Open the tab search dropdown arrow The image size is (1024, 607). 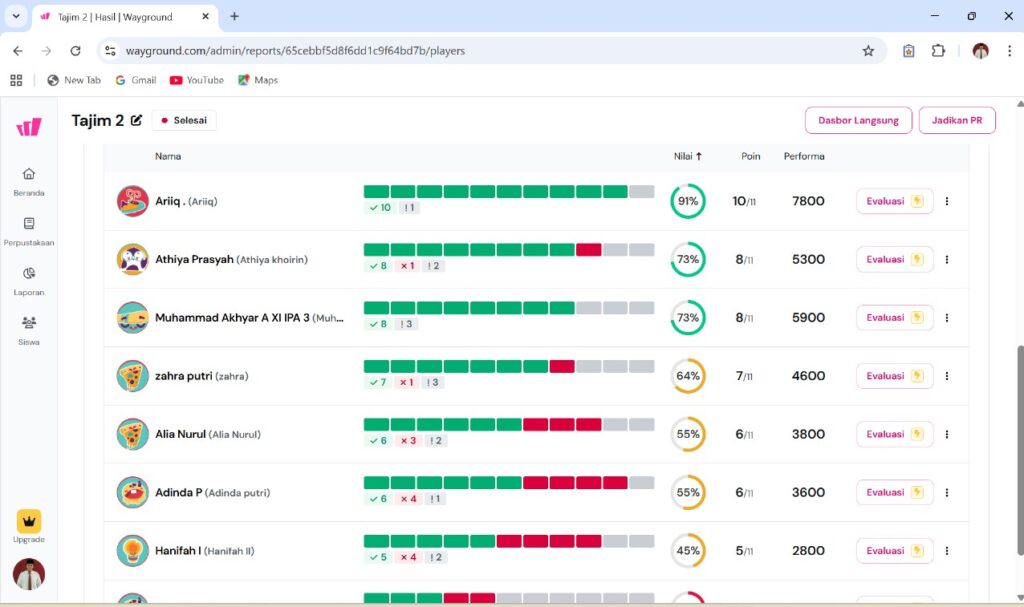(16, 16)
